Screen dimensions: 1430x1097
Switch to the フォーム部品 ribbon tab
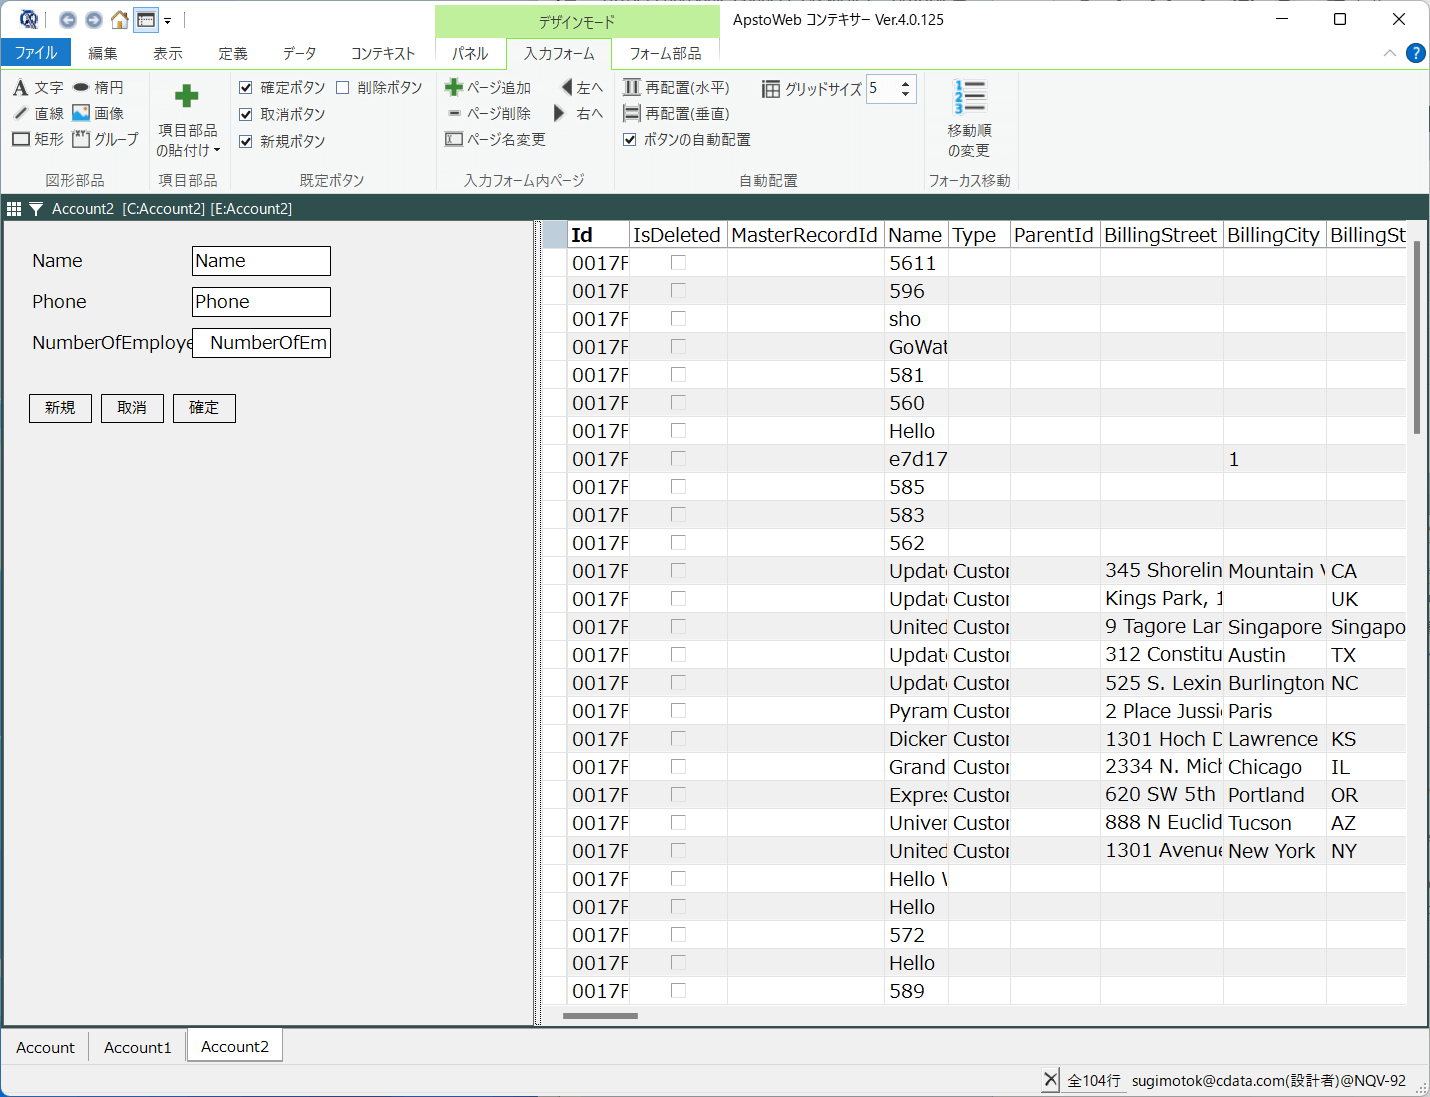[x=665, y=53]
